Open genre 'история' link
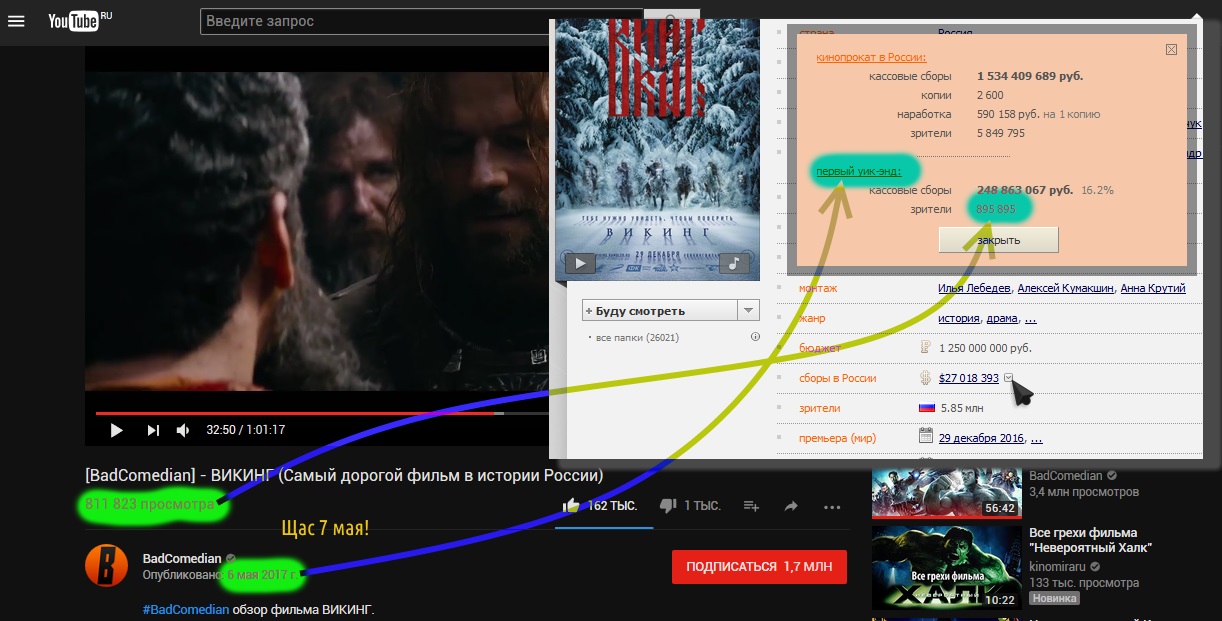Screen dimensions: 1222x621 point(958,318)
